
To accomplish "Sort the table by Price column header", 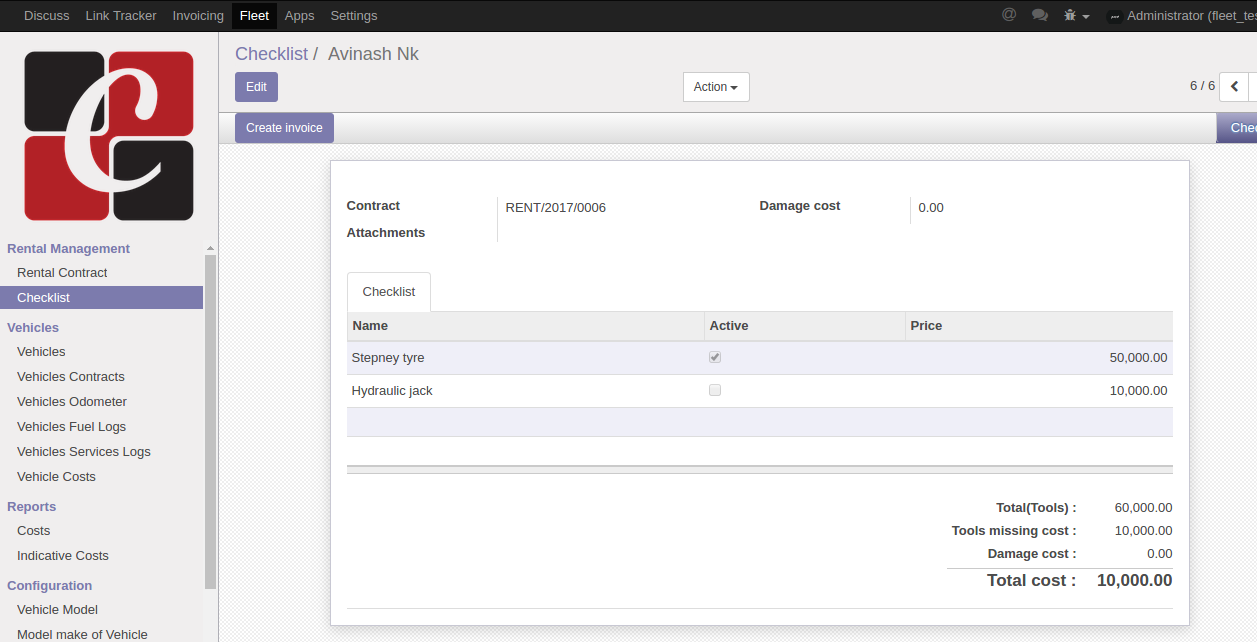I will [926, 326].
